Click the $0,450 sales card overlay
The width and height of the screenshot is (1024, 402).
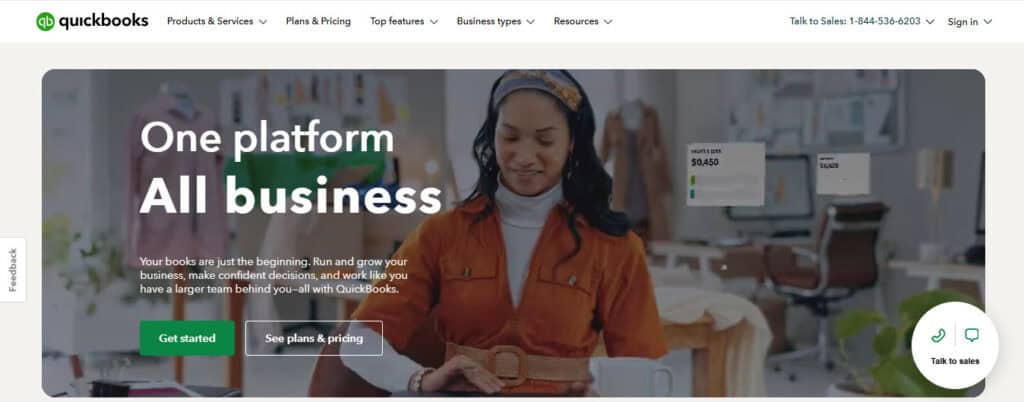click(x=726, y=174)
